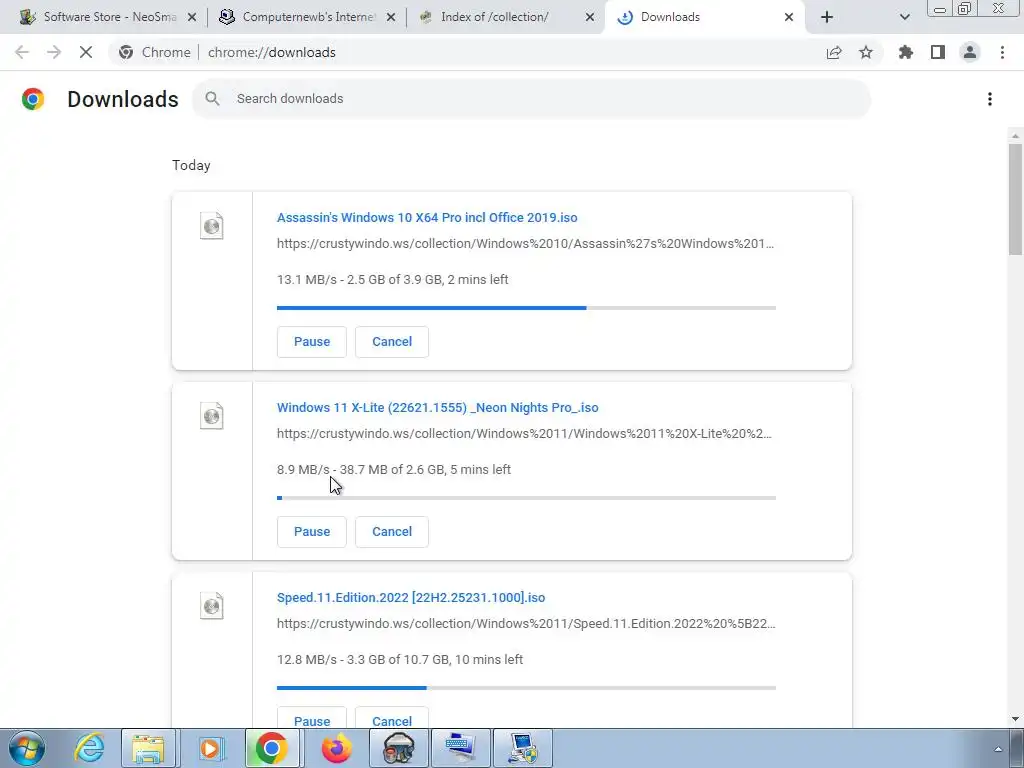Open Speed.11.Edition.2022 iso link
The image size is (1024, 768).
tap(411, 598)
